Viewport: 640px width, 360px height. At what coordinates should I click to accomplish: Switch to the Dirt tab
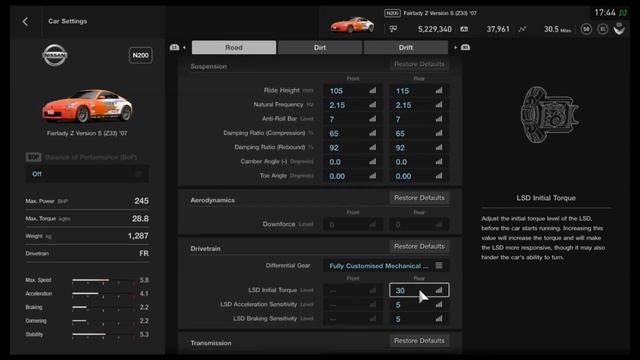pyautogui.click(x=320, y=47)
